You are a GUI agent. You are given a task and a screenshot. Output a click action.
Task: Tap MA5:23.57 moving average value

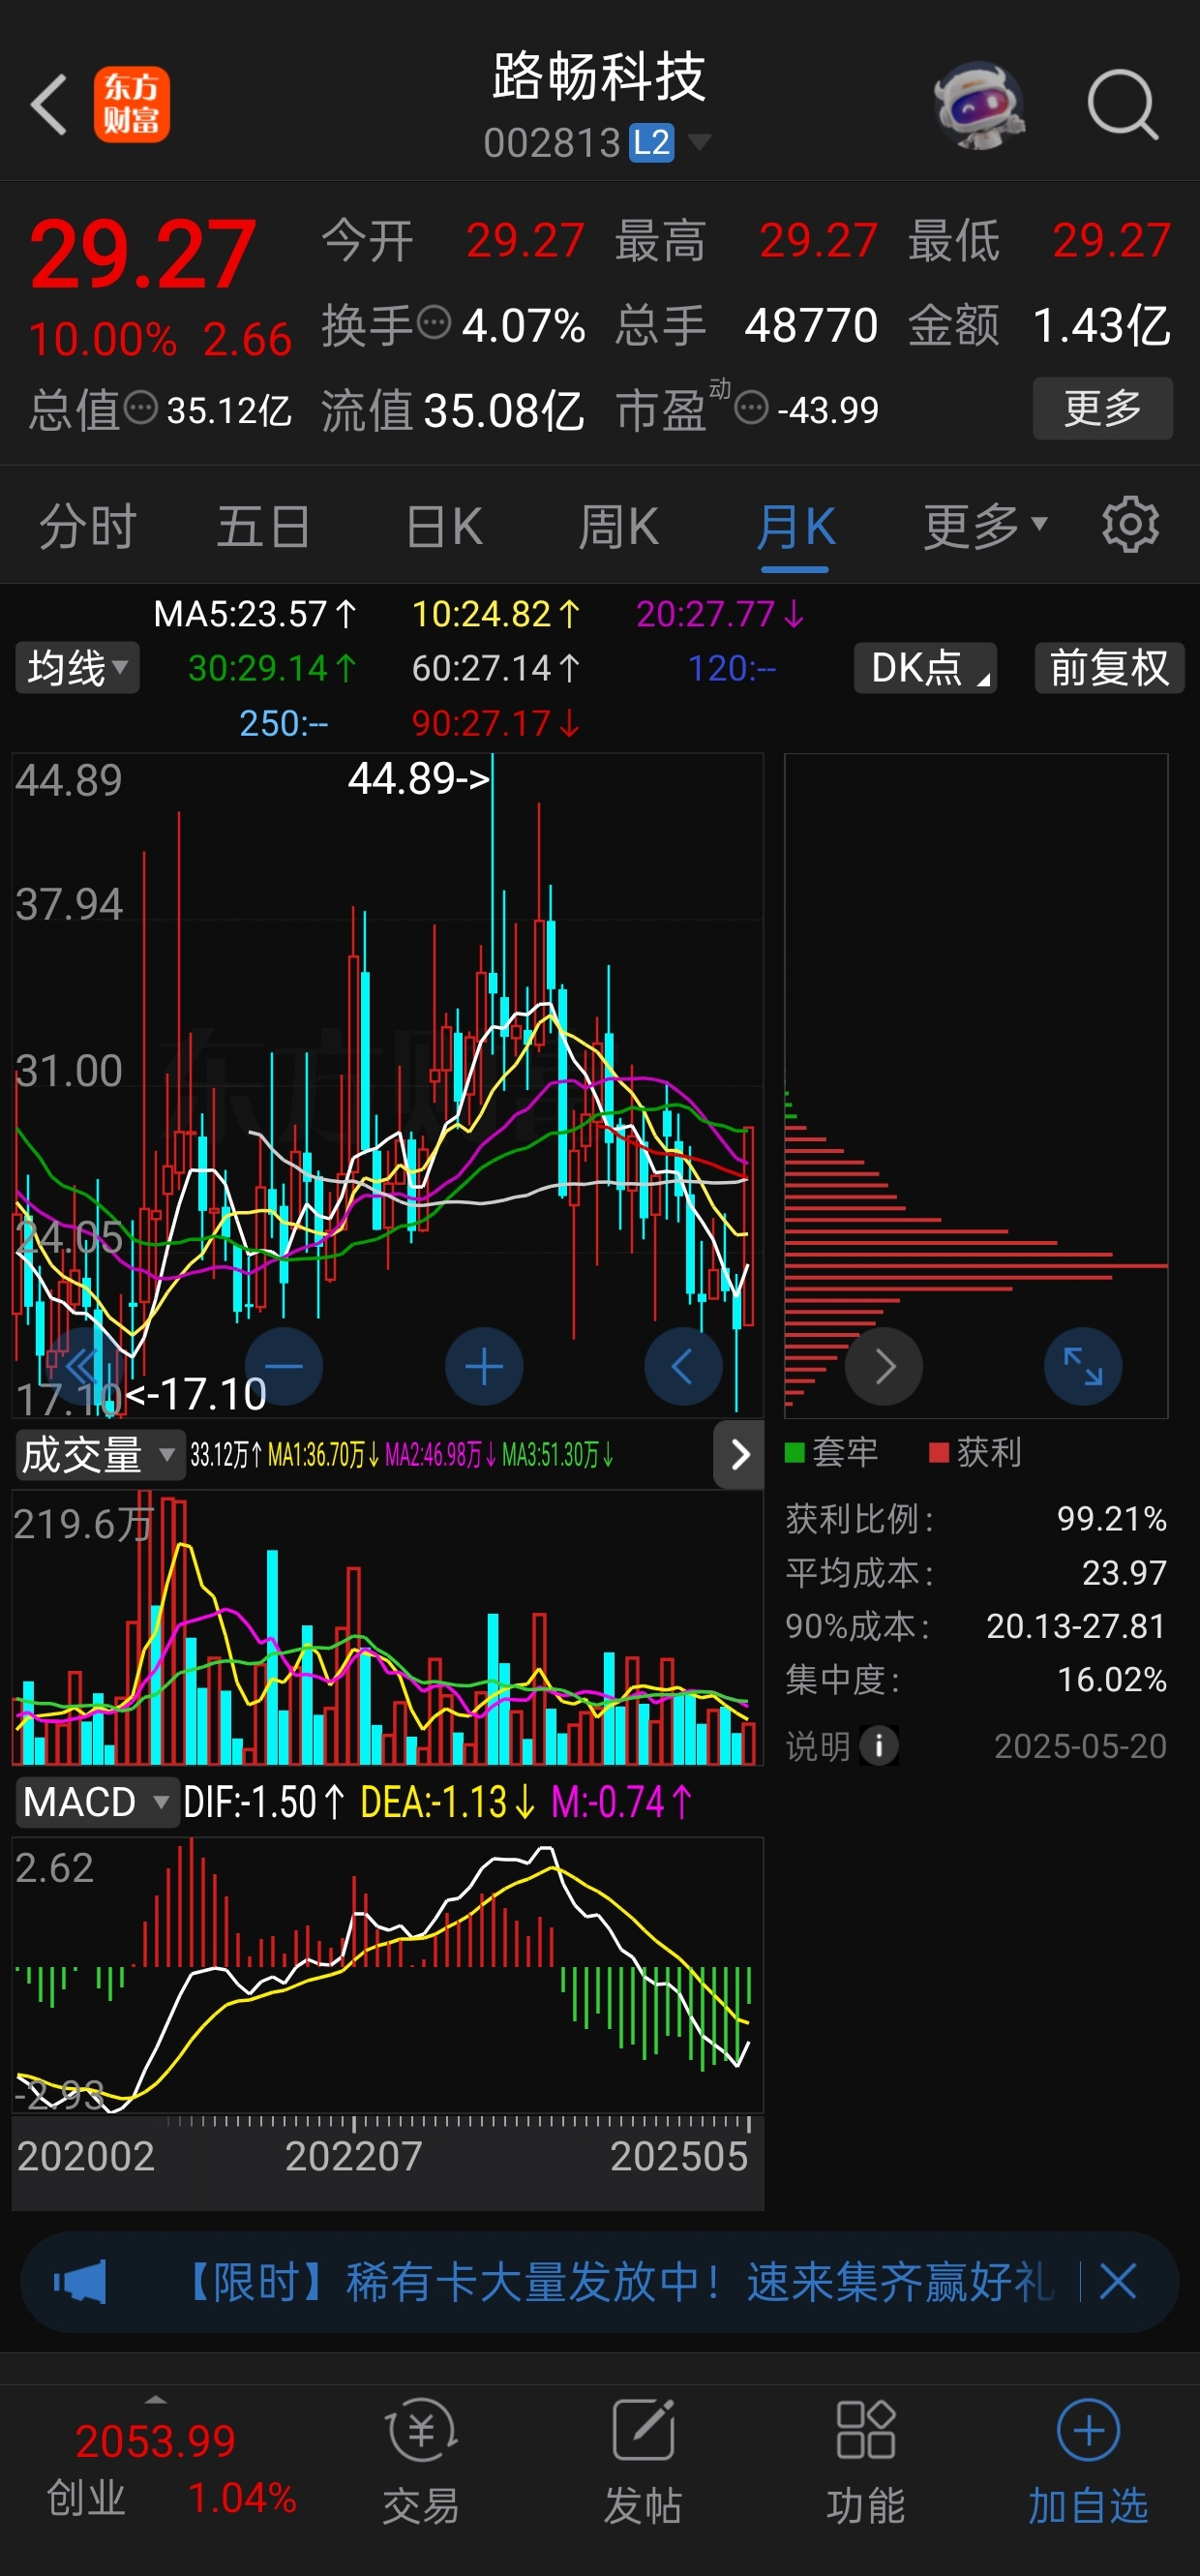(x=255, y=613)
